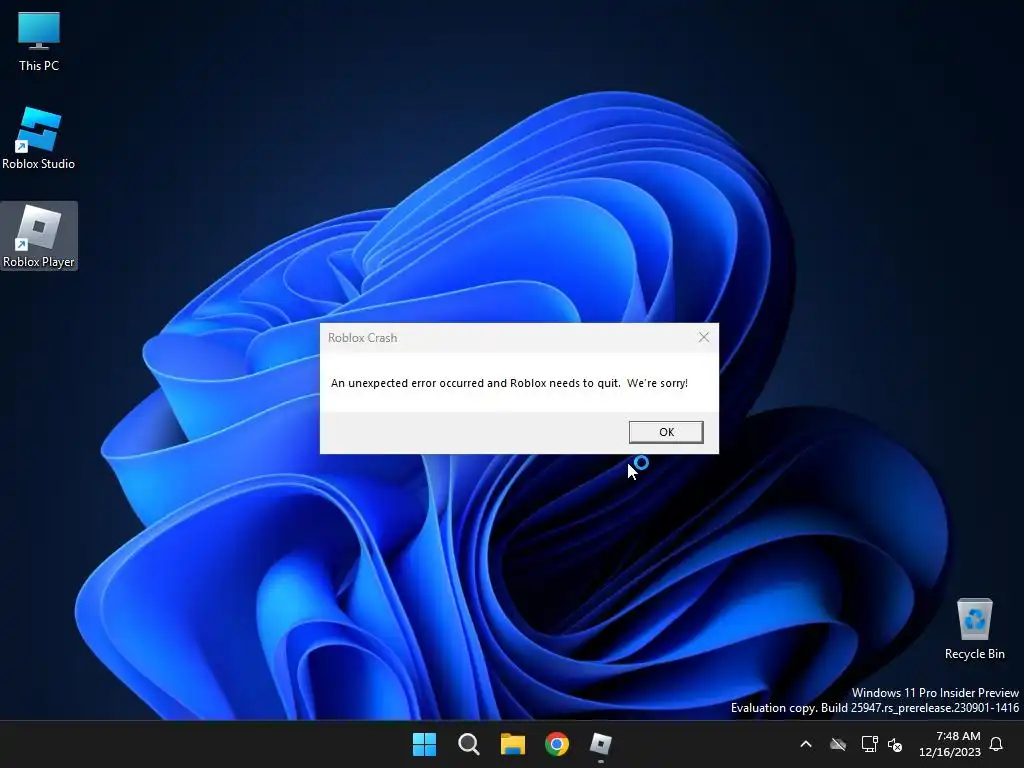Switch to Roblox in the taskbar
The height and width of the screenshot is (768, 1024).
pos(601,744)
